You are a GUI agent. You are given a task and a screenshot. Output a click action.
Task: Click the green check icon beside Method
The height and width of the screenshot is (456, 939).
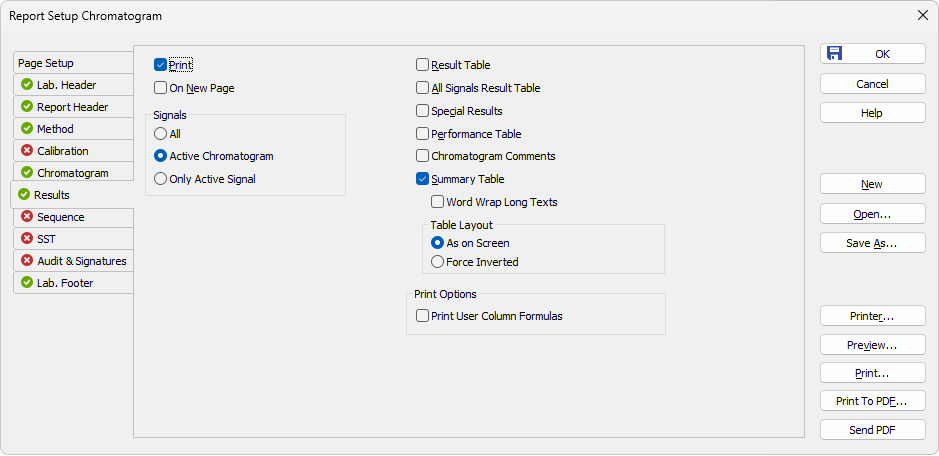[x=26, y=128]
